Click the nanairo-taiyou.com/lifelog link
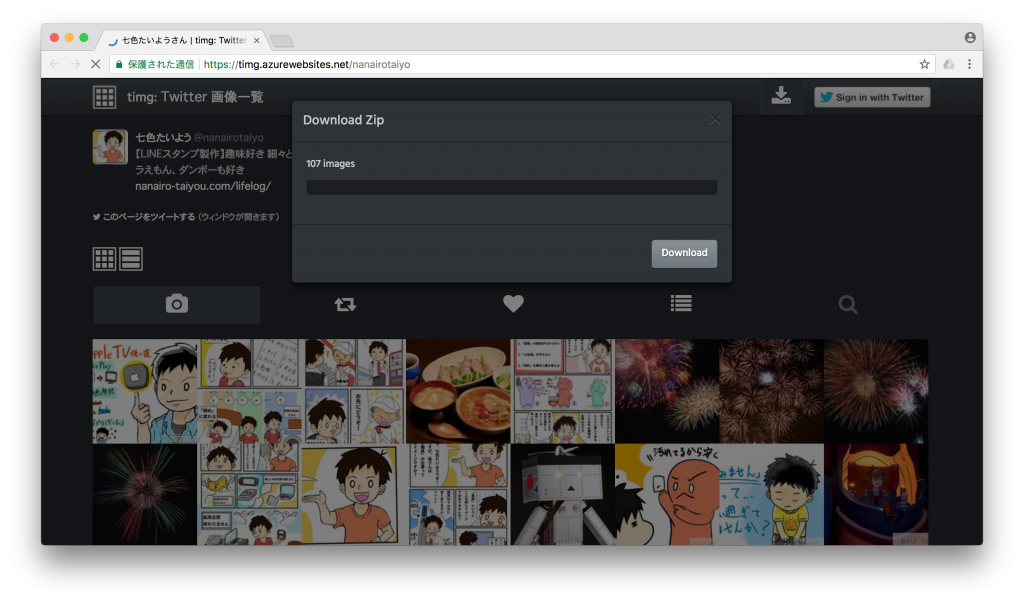 (203, 186)
